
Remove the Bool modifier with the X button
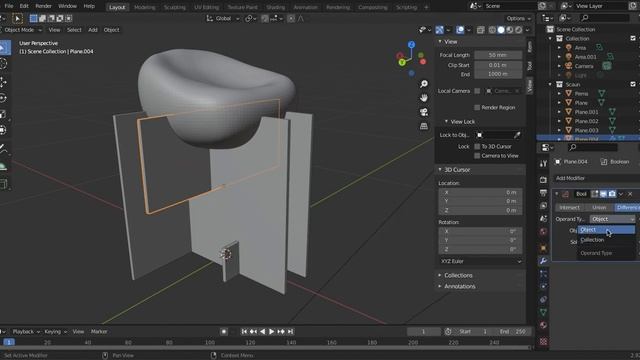[630, 194]
